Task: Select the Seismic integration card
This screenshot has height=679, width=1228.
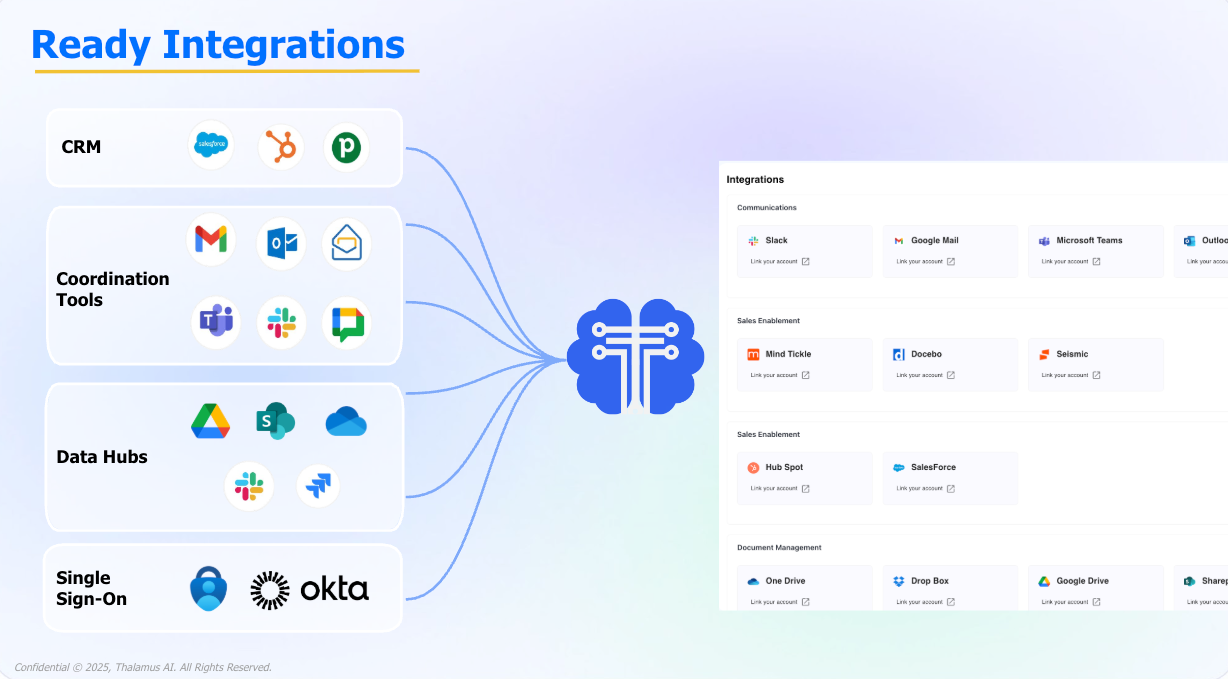Action: (x=1095, y=363)
